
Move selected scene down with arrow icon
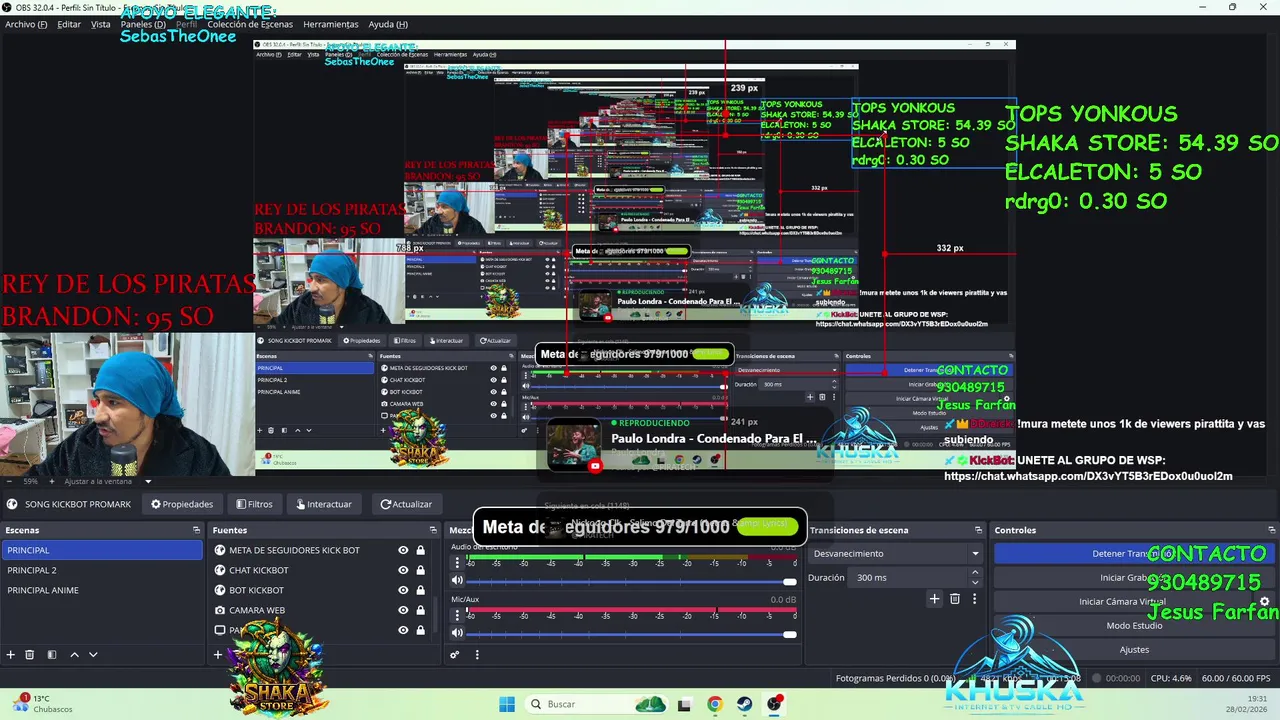click(93, 655)
